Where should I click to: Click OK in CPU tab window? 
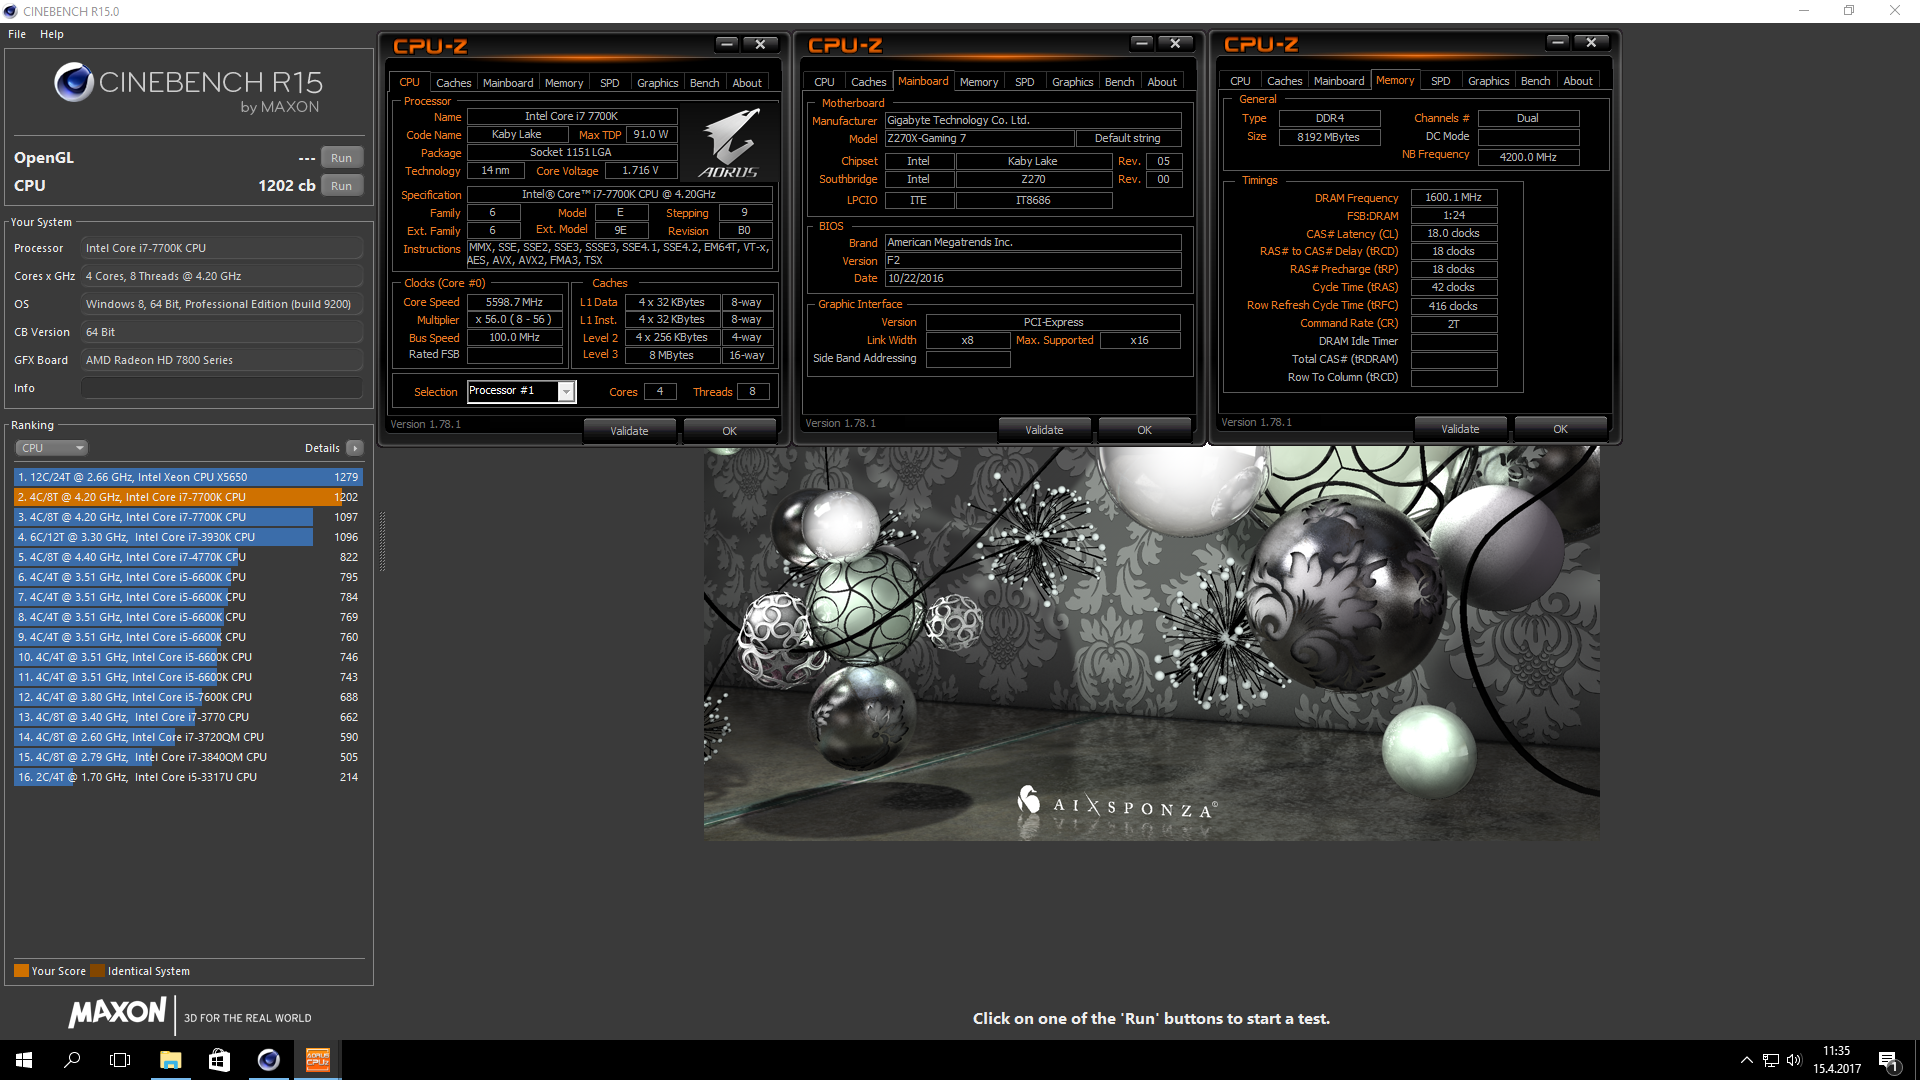(x=730, y=431)
